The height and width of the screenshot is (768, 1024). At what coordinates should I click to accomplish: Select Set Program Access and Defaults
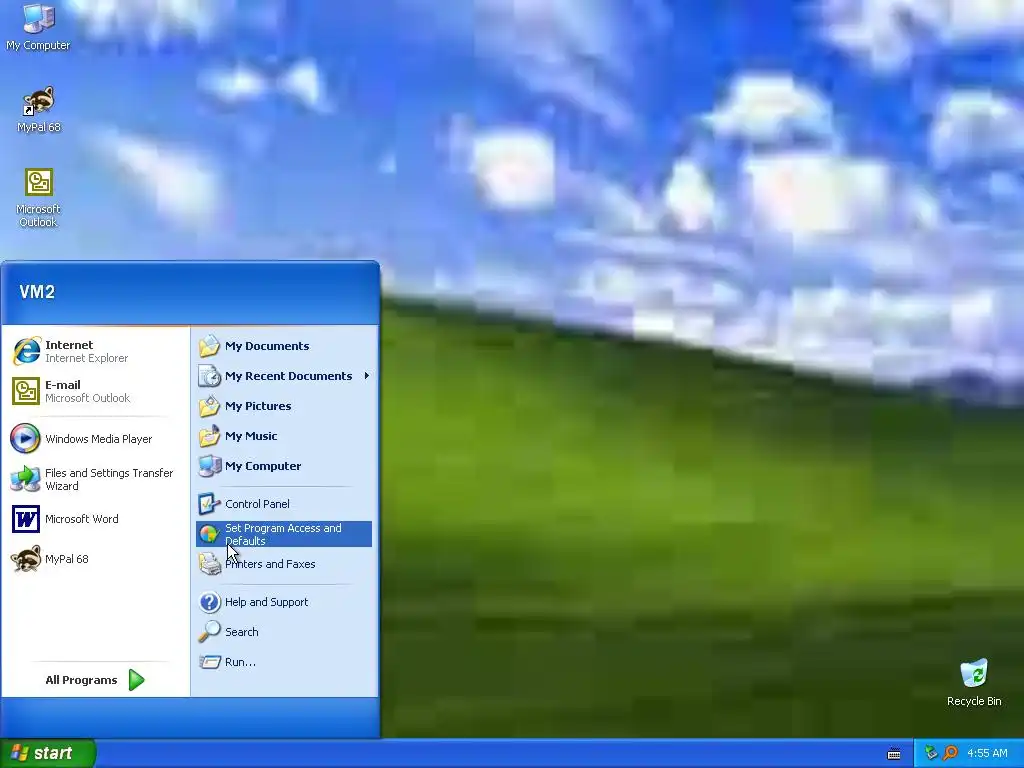(284, 534)
